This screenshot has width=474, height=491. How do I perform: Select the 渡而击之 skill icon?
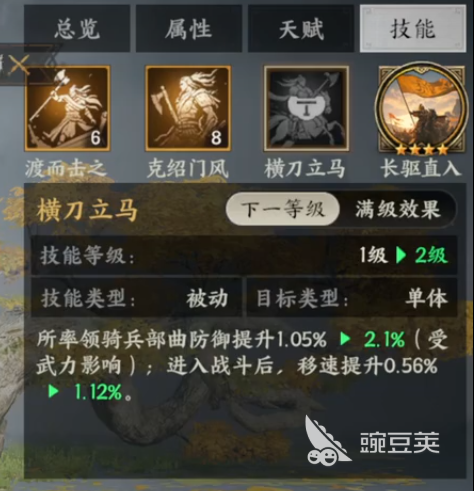click(67, 108)
